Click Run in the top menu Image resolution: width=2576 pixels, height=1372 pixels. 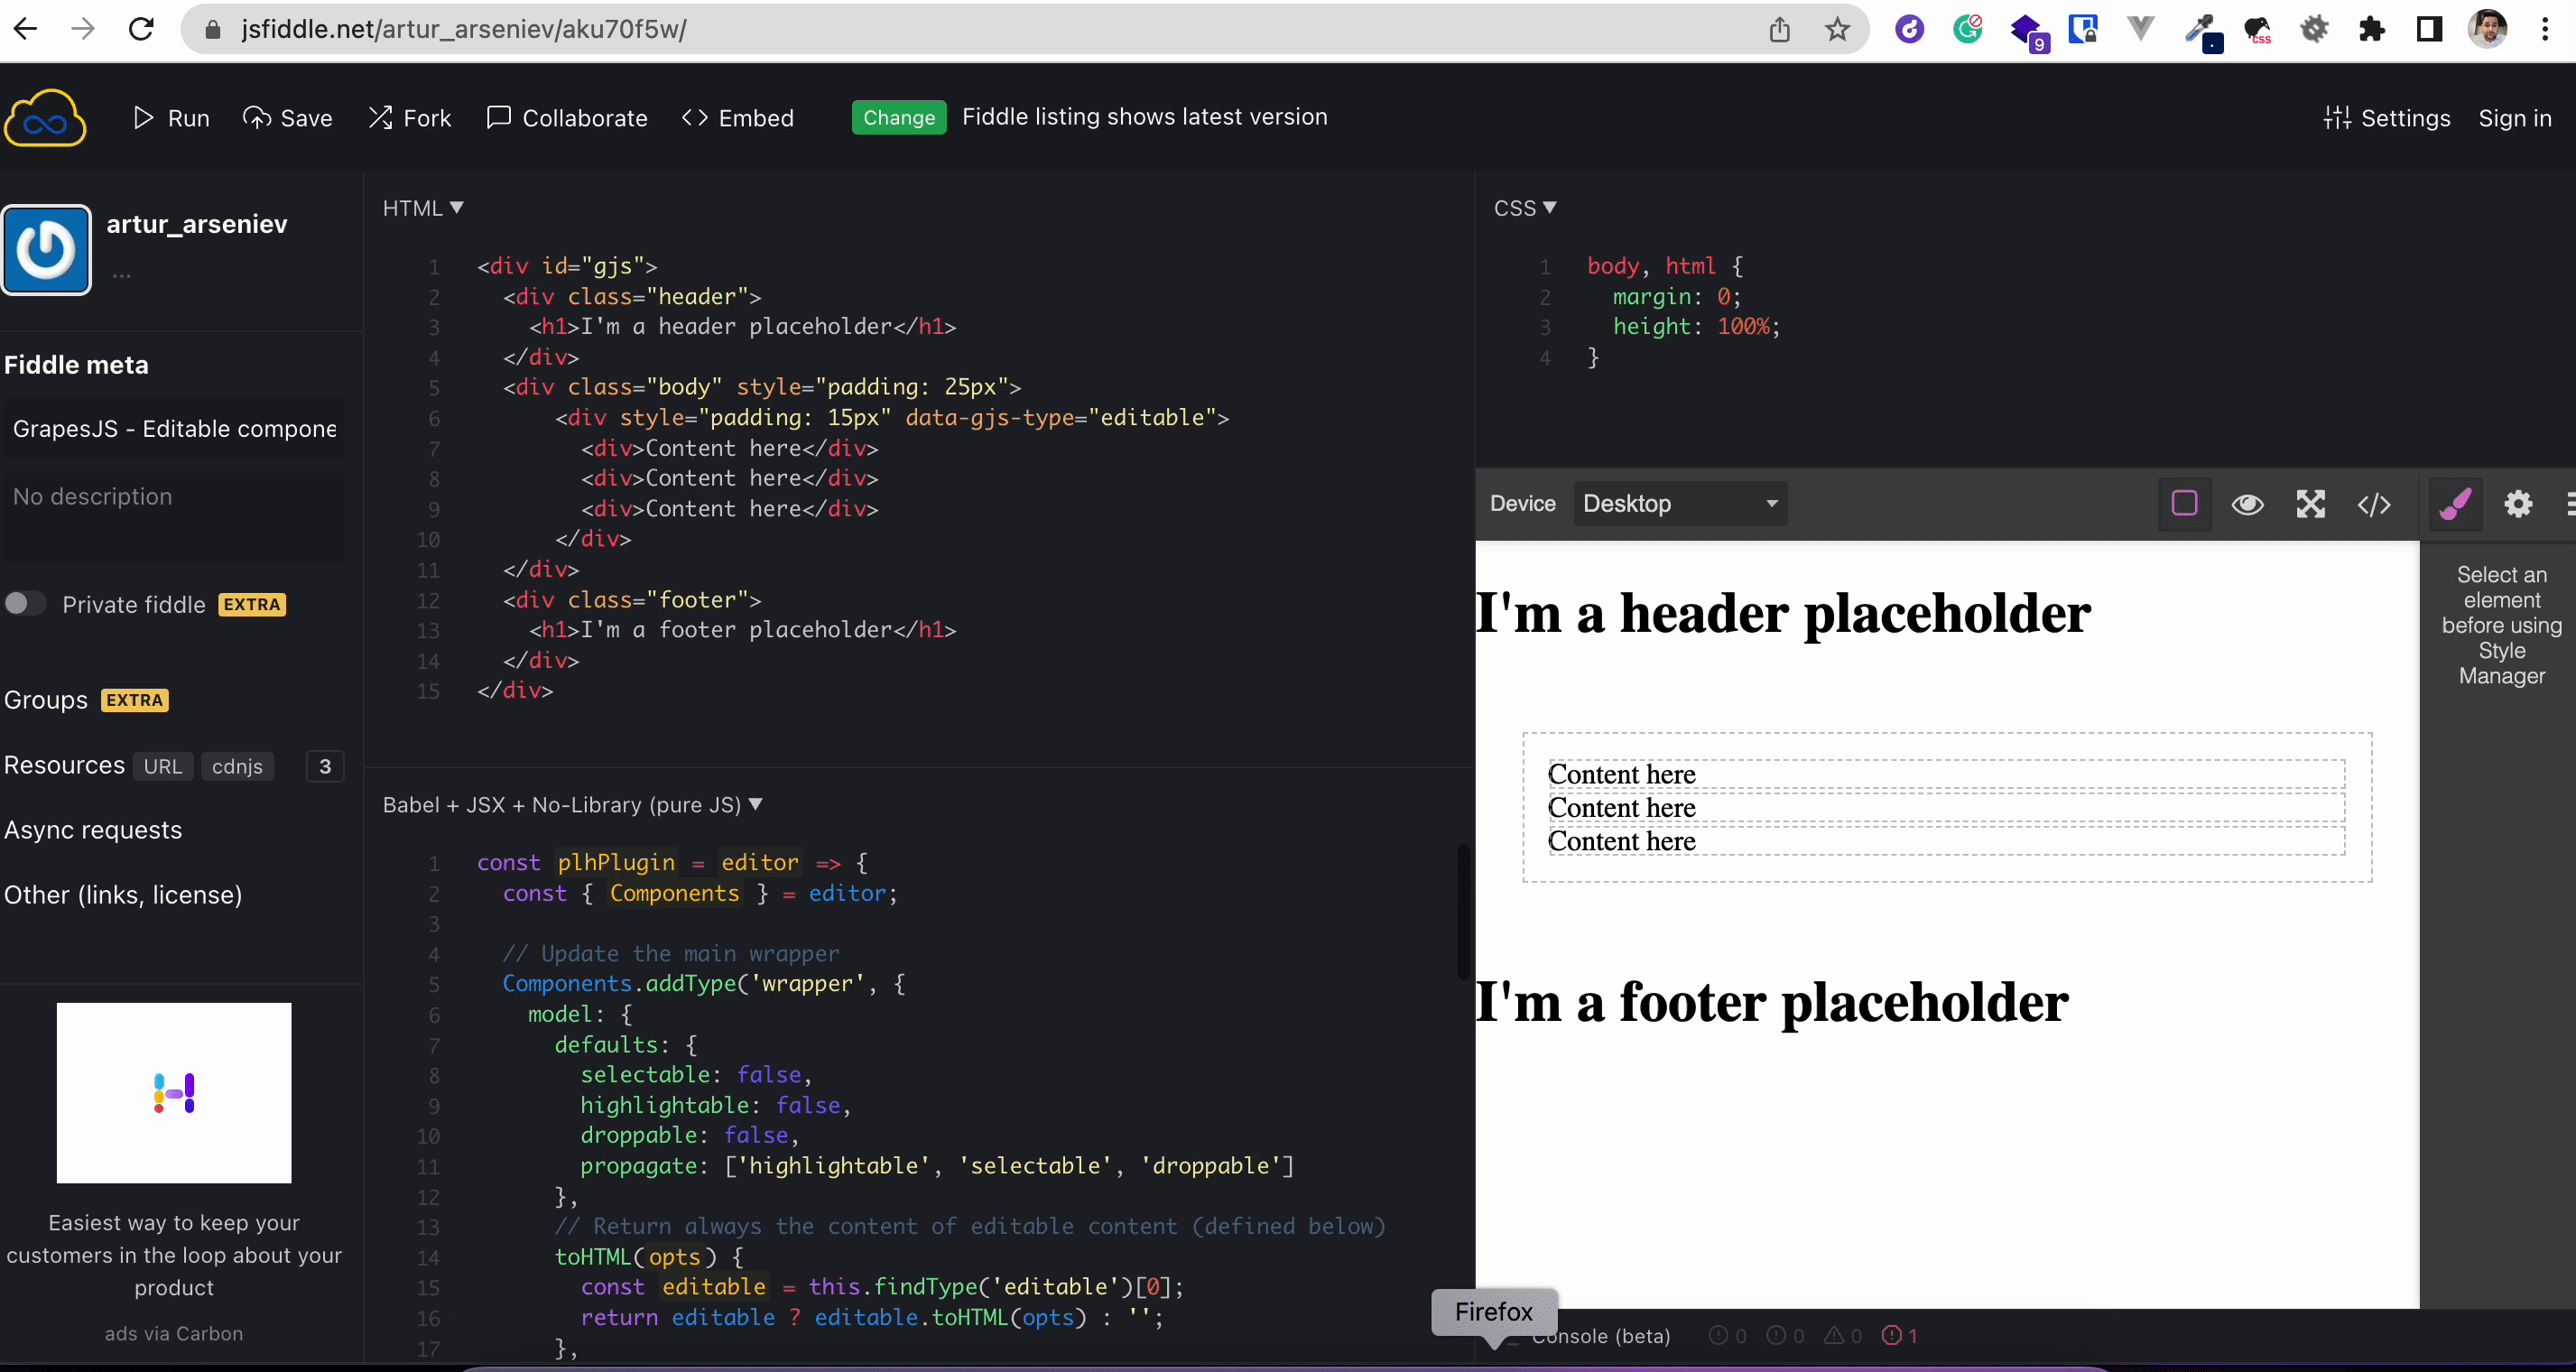[171, 118]
